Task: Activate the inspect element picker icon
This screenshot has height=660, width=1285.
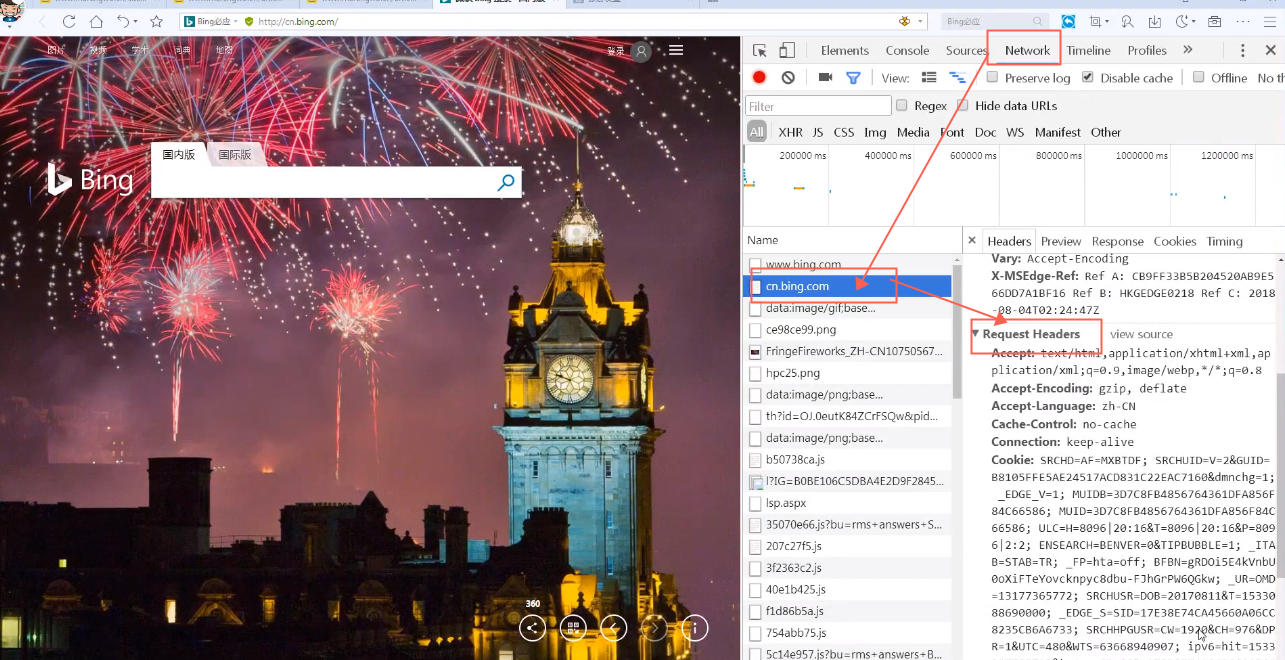Action: pyautogui.click(x=760, y=50)
